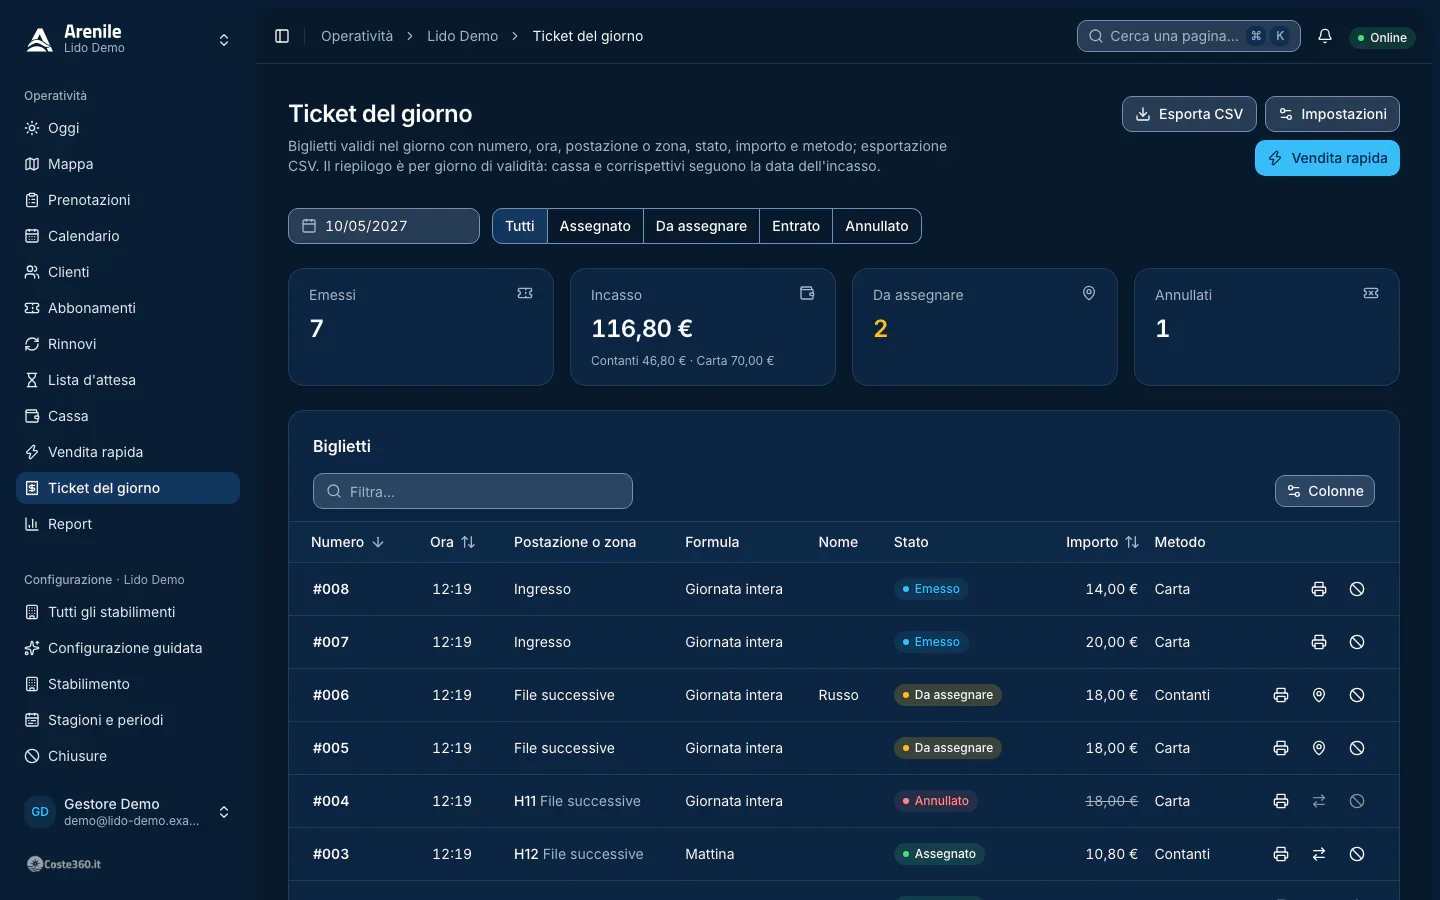Expand the Arenile establishment switcher
This screenshot has height=900, width=1440.
(x=128, y=40)
